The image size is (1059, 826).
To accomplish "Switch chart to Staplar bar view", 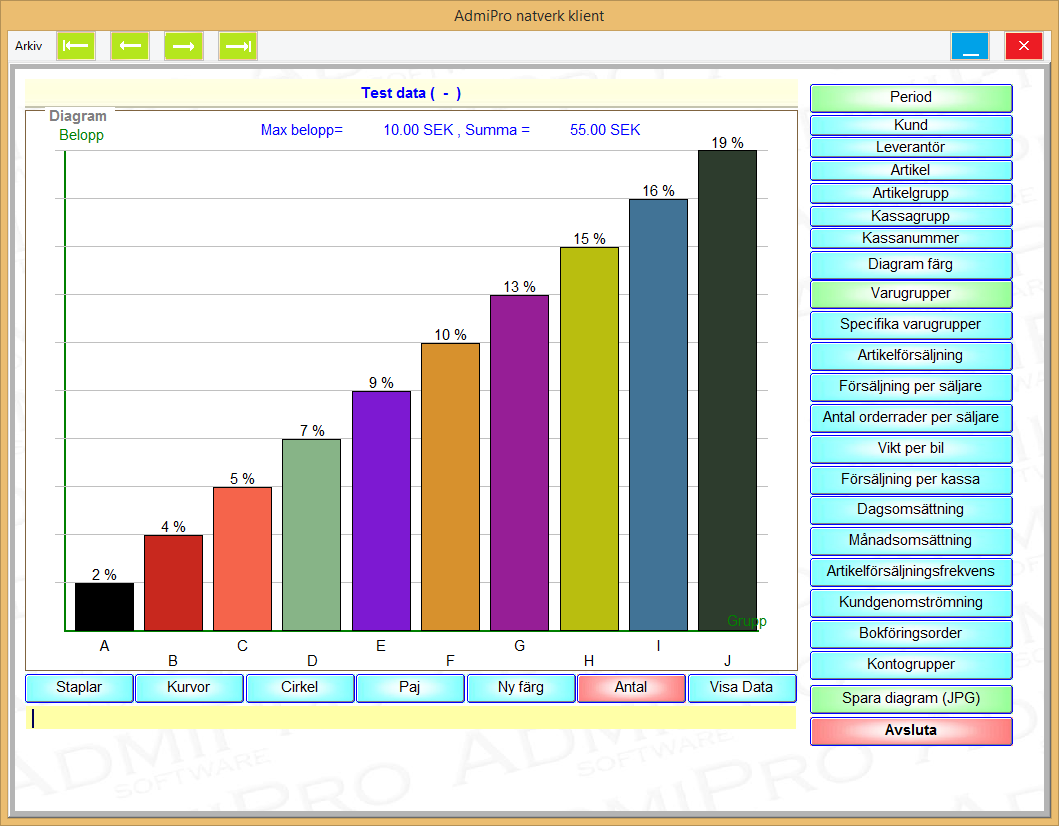I will coord(79,688).
